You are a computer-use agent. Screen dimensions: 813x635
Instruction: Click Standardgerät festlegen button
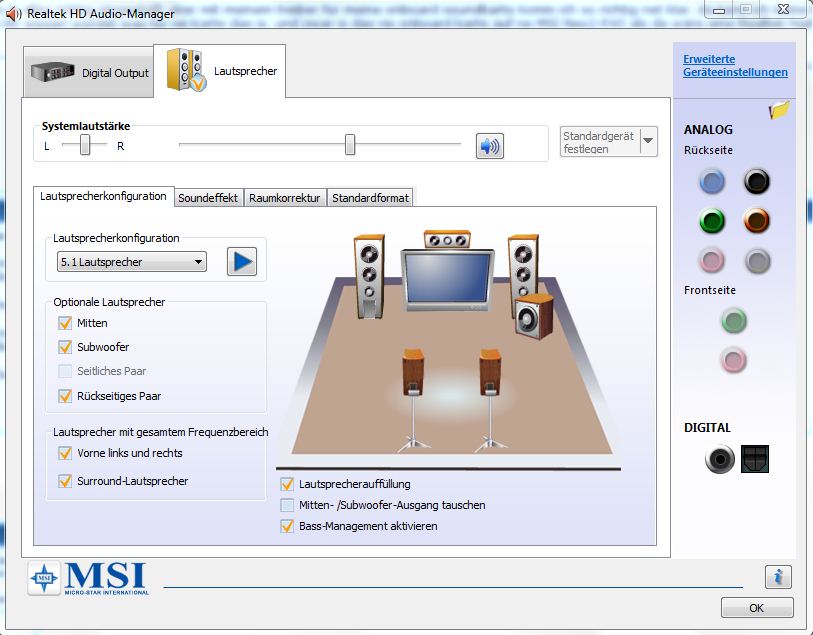pyautogui.click(x=600, y=142)
